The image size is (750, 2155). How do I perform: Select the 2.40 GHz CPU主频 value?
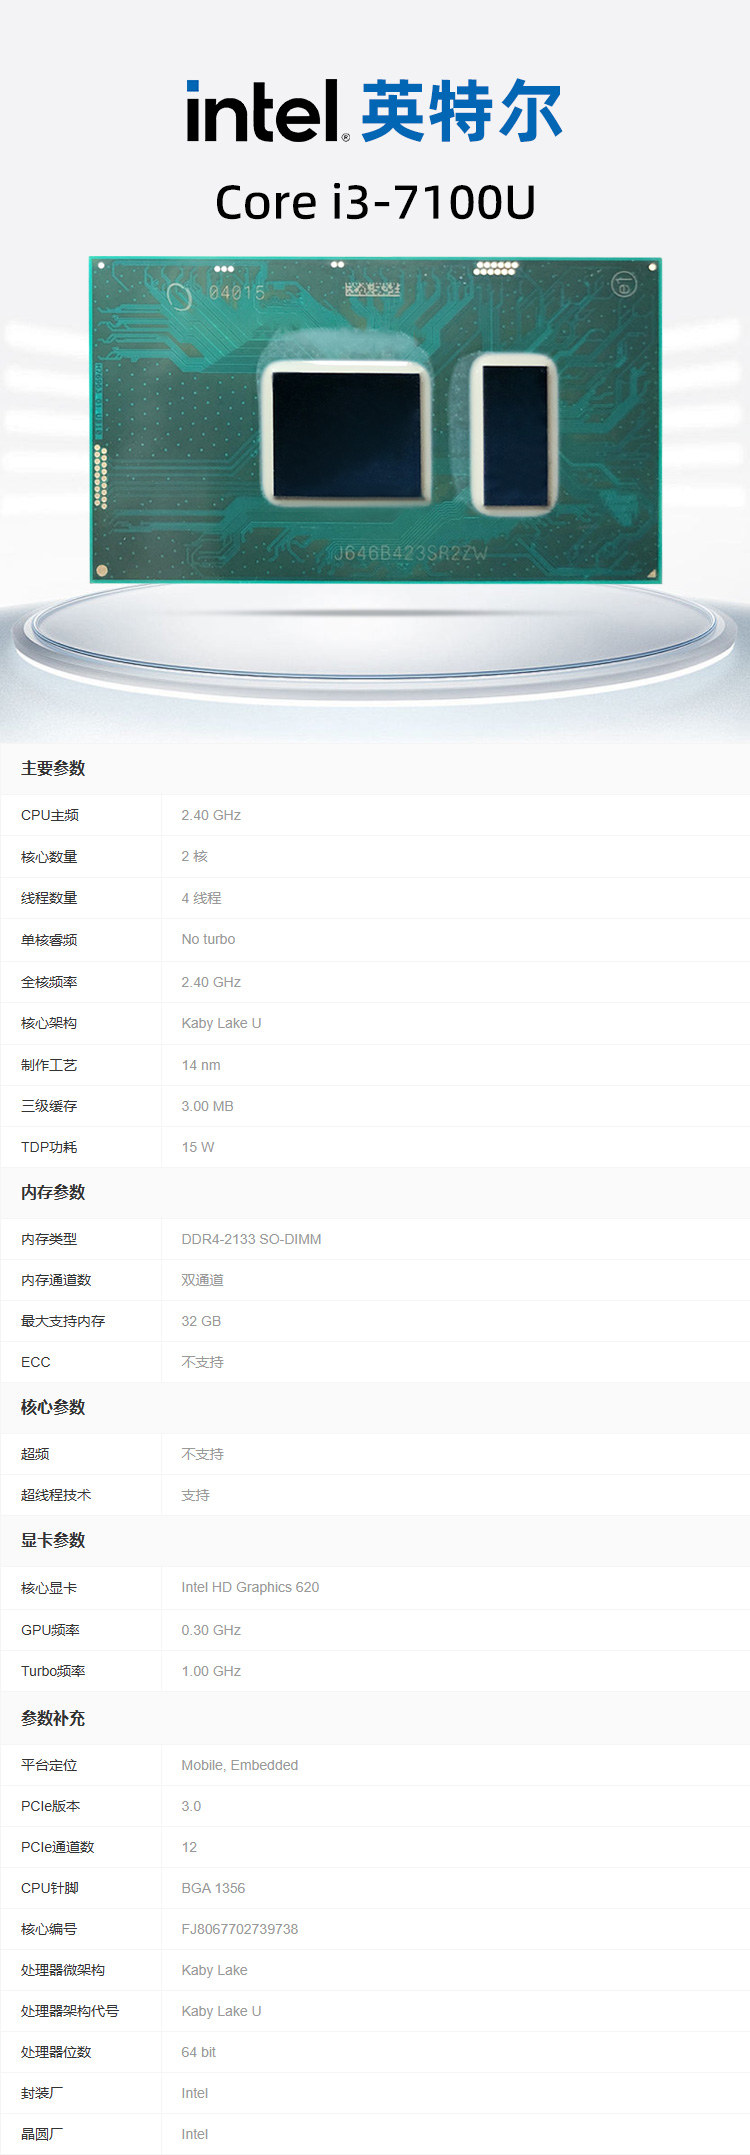pyautogui.click(x=211, y=815)
